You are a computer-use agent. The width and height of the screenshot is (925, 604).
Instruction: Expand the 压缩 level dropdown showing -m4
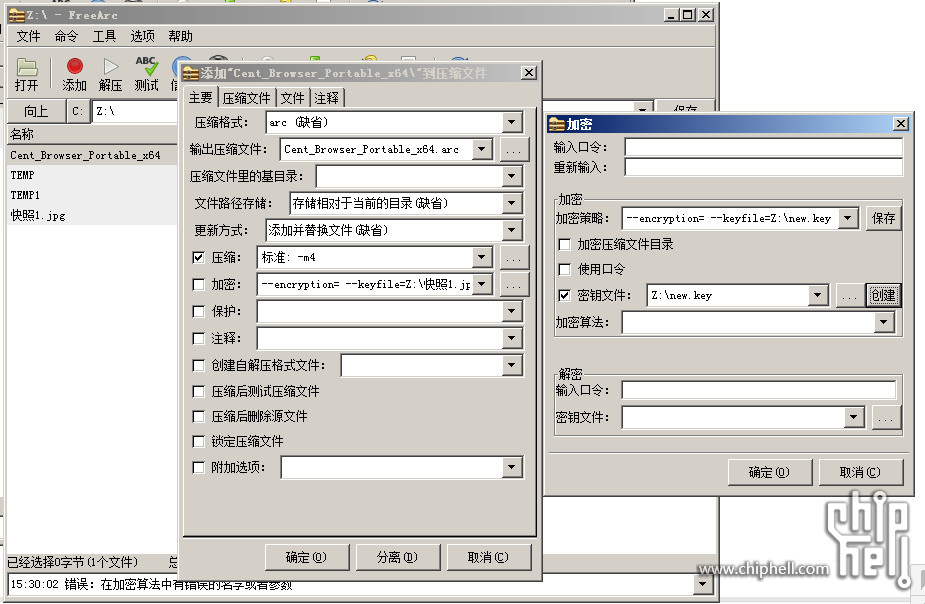click(x=482, y=257)
